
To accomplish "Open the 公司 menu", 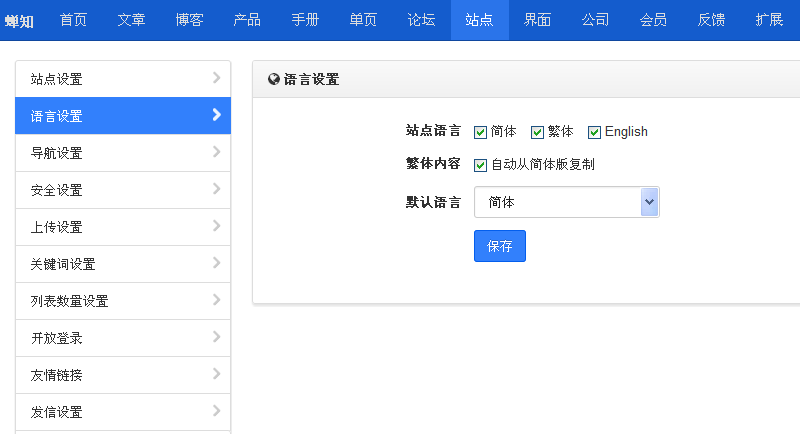I will click(x=595, y=20).
